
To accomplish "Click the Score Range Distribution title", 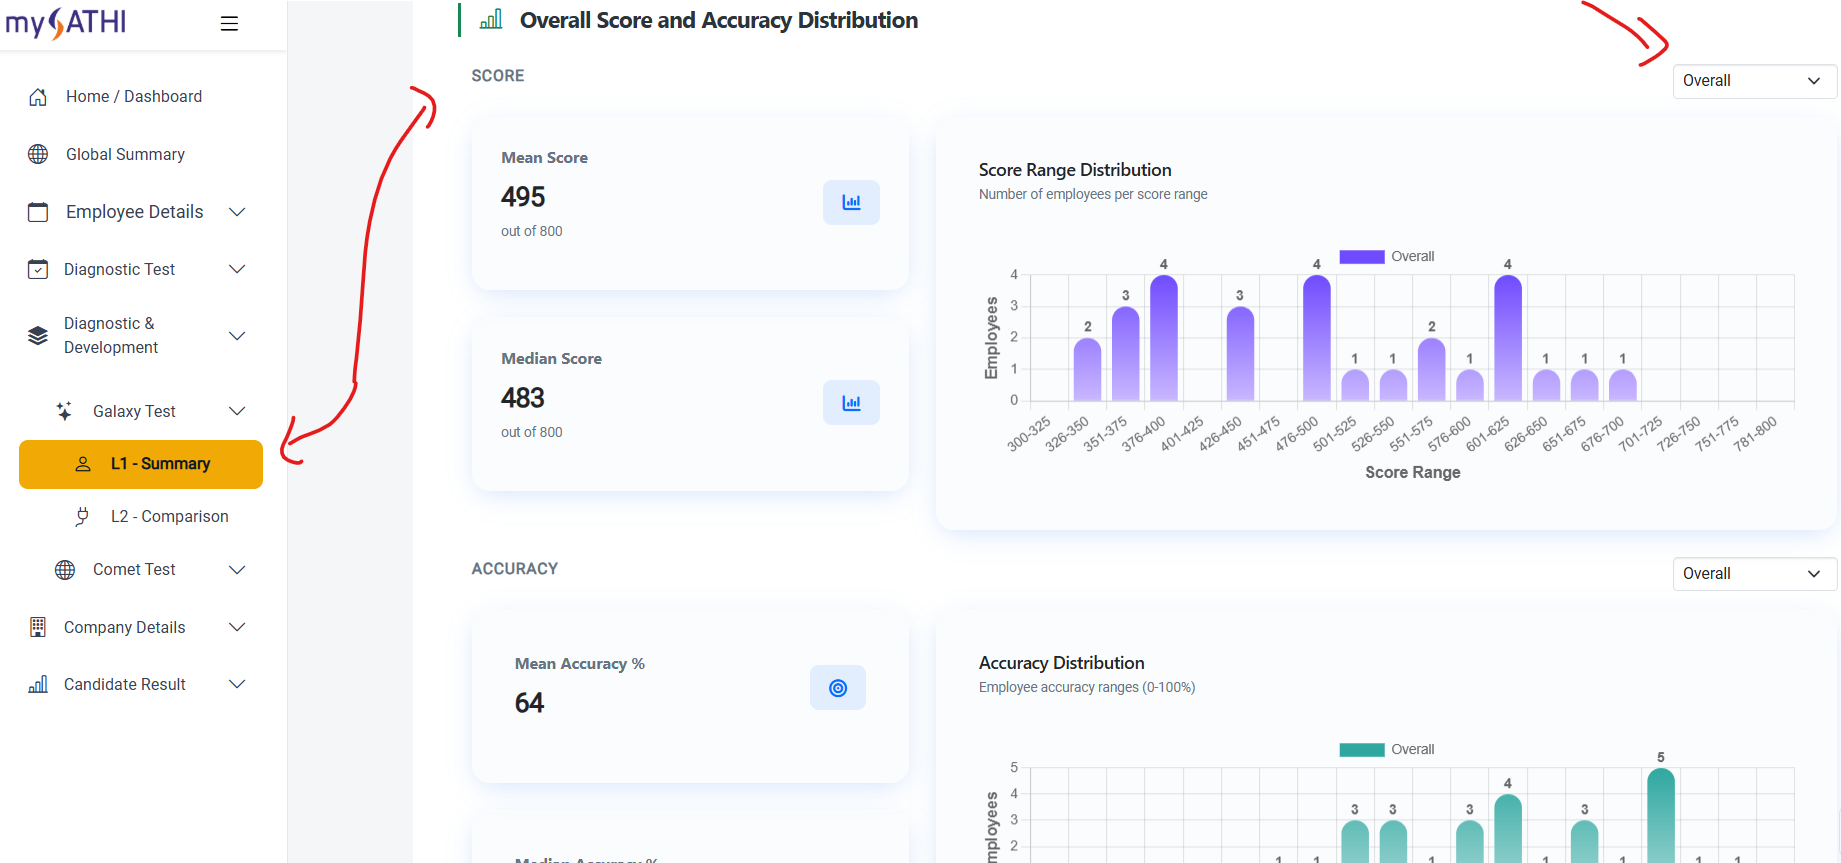I will pos(1075,170).
